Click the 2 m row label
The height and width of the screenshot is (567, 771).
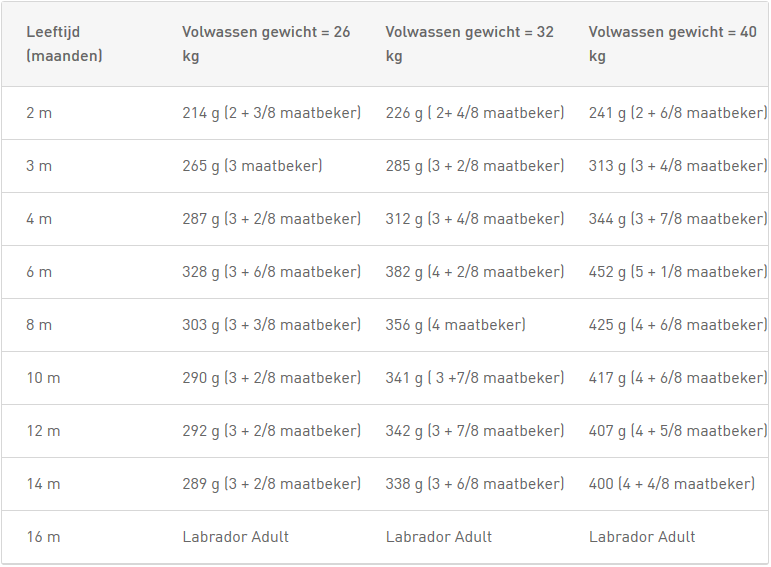pyautogui.click(x=39, y=113)
